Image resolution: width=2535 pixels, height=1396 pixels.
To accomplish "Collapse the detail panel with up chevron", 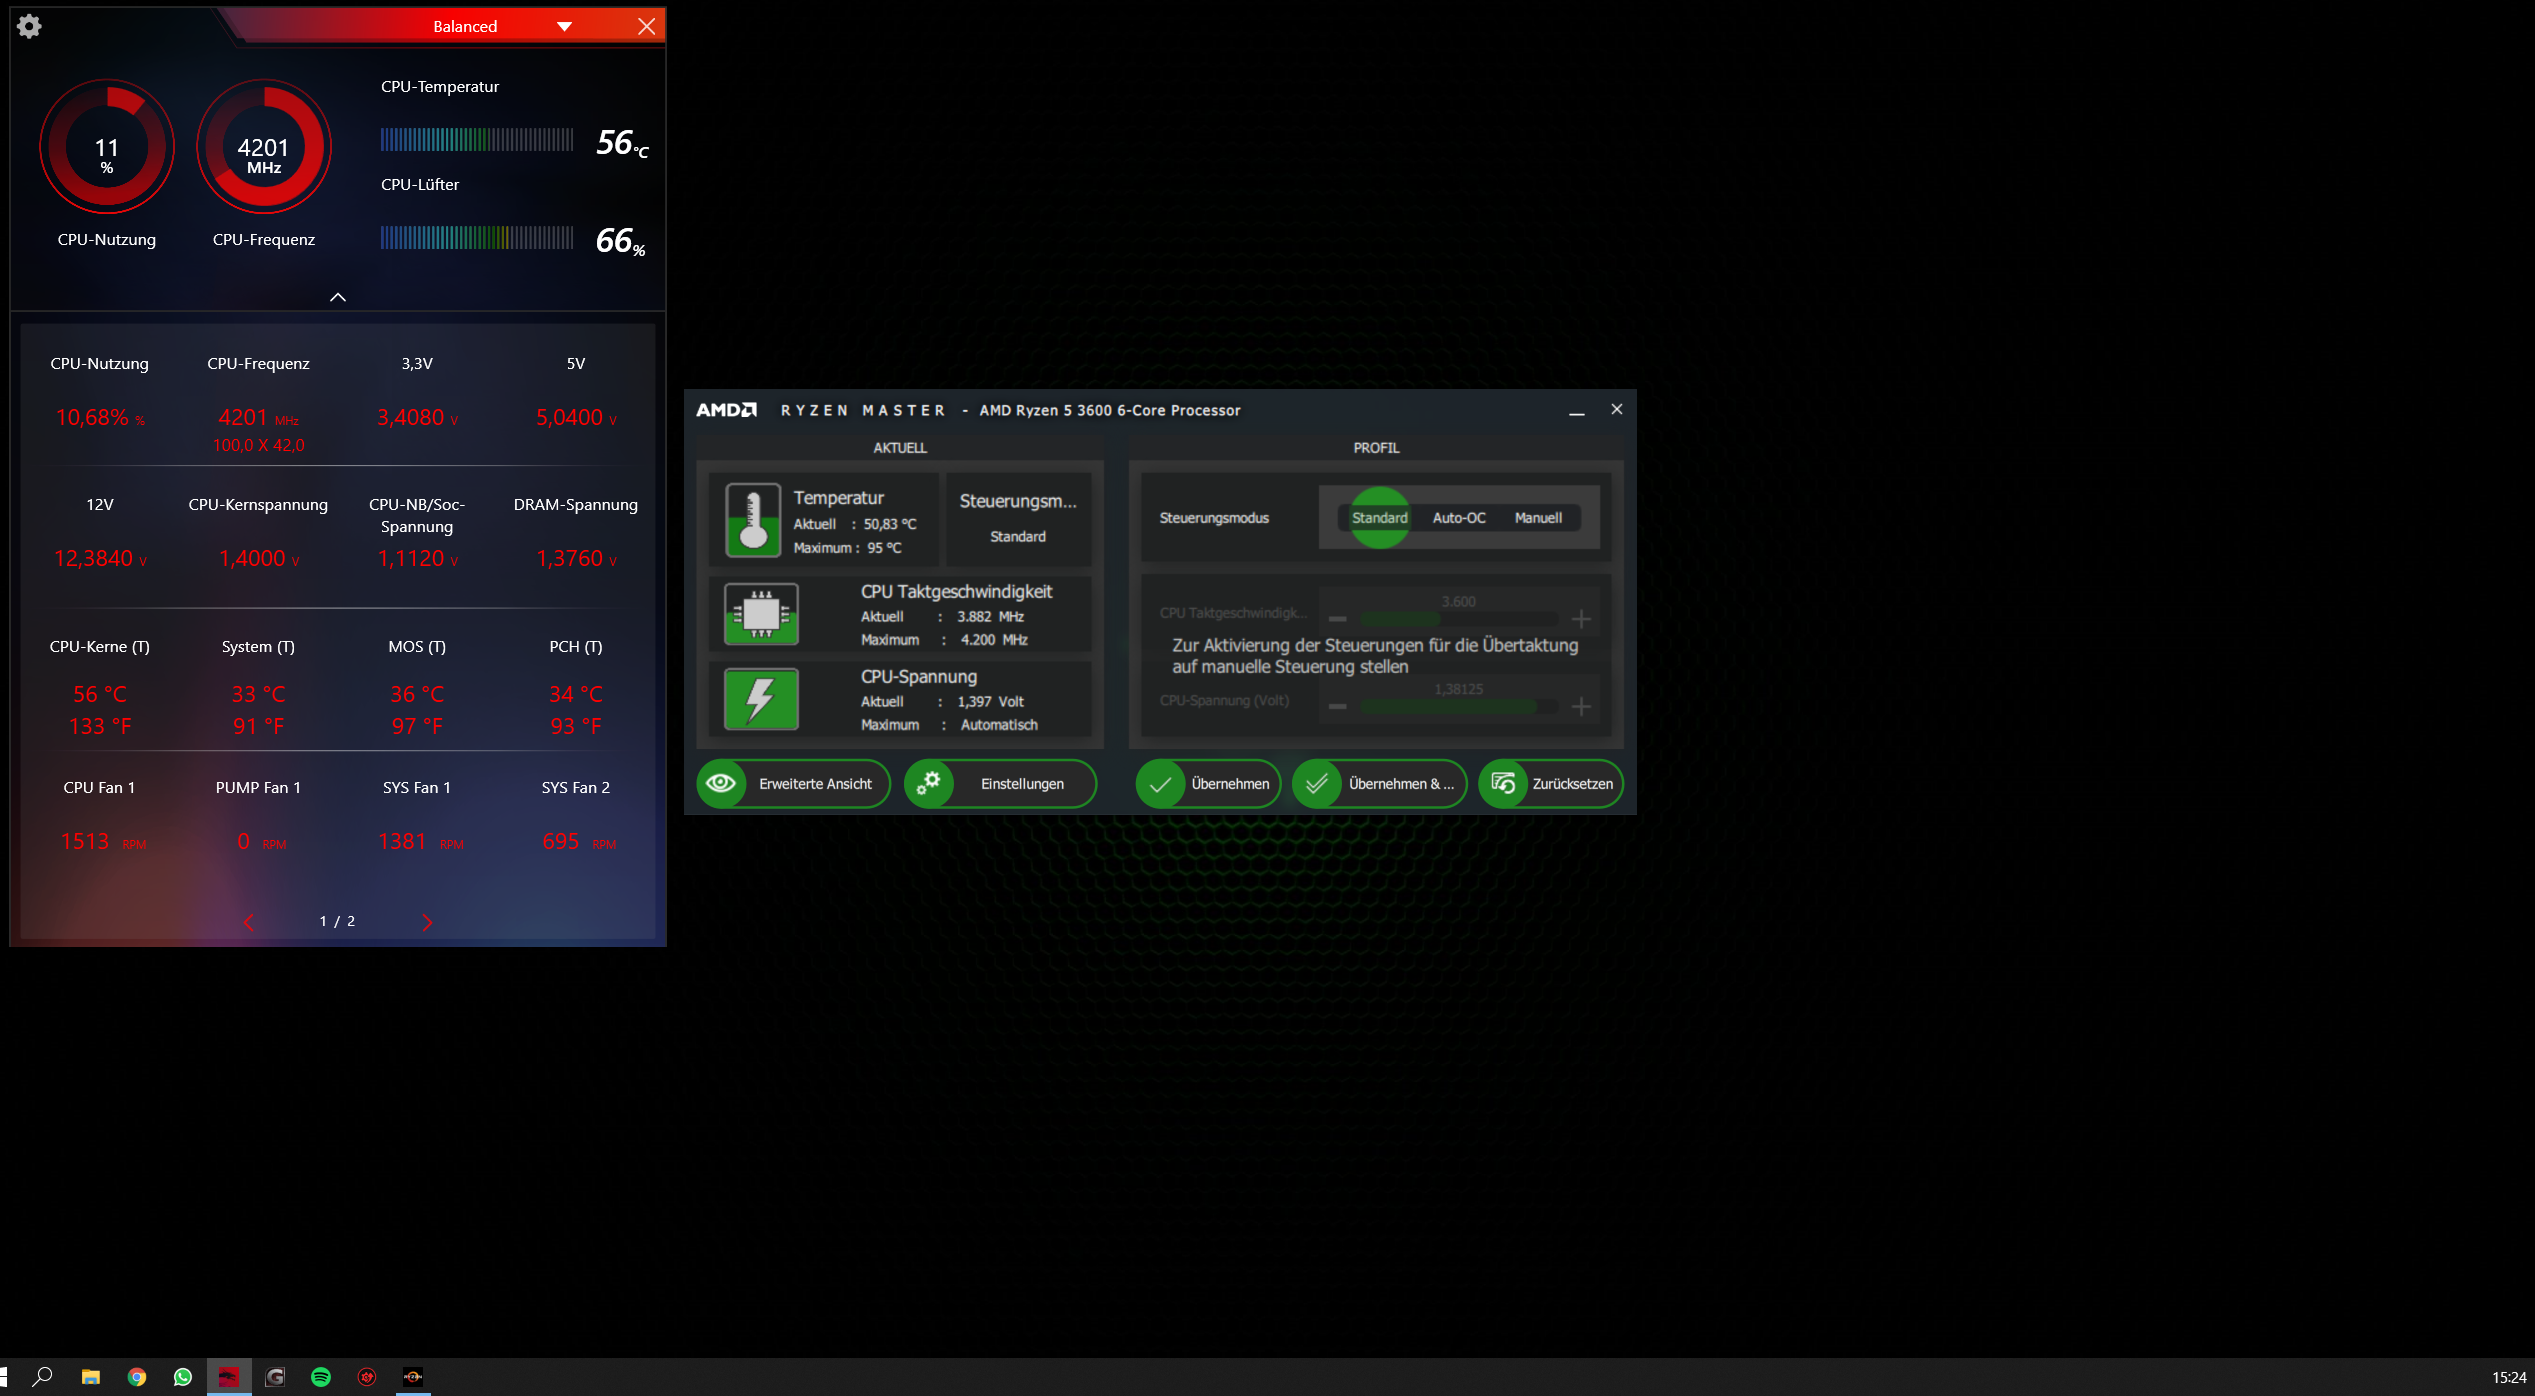I will (x=338, y=297).
